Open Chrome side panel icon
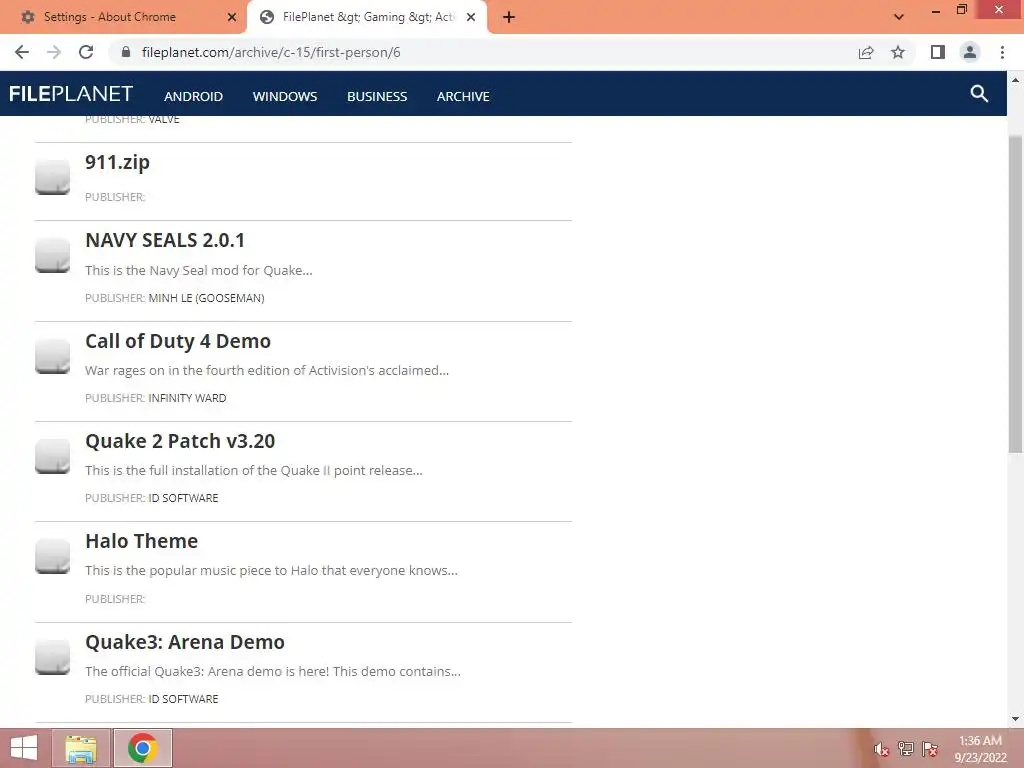 pos(938,52)
